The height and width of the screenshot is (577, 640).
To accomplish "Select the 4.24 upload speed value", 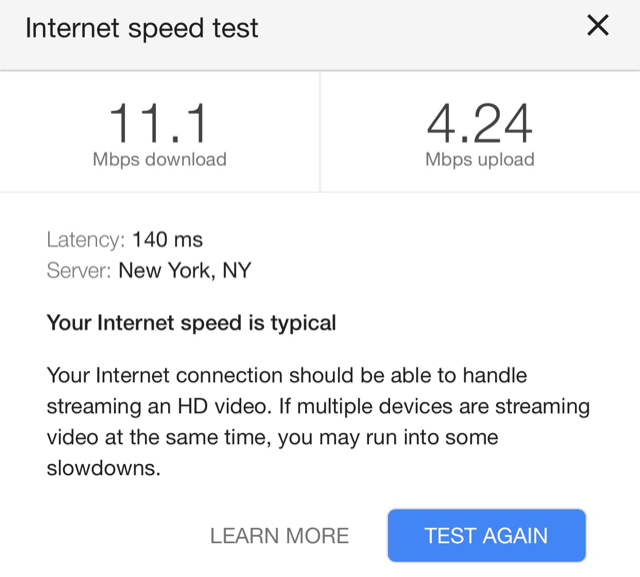I will pyautogui.click(x=480, y=123).
